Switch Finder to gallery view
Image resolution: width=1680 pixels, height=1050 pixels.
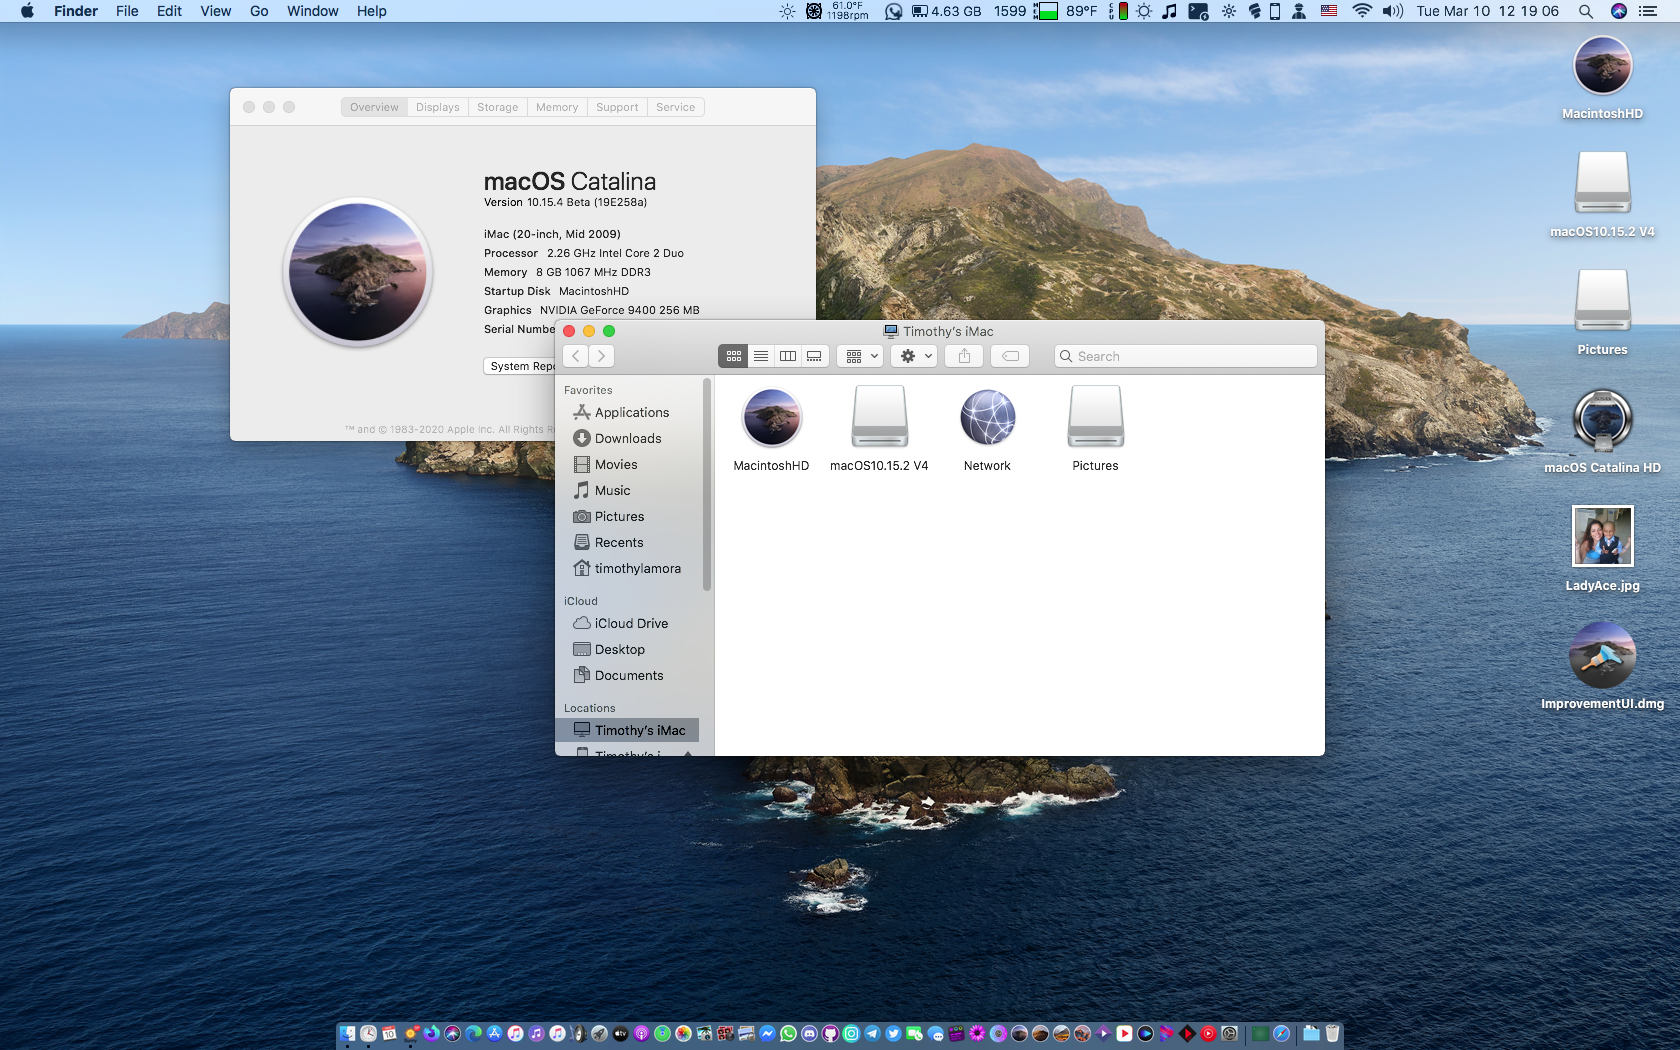pos(815,356)
